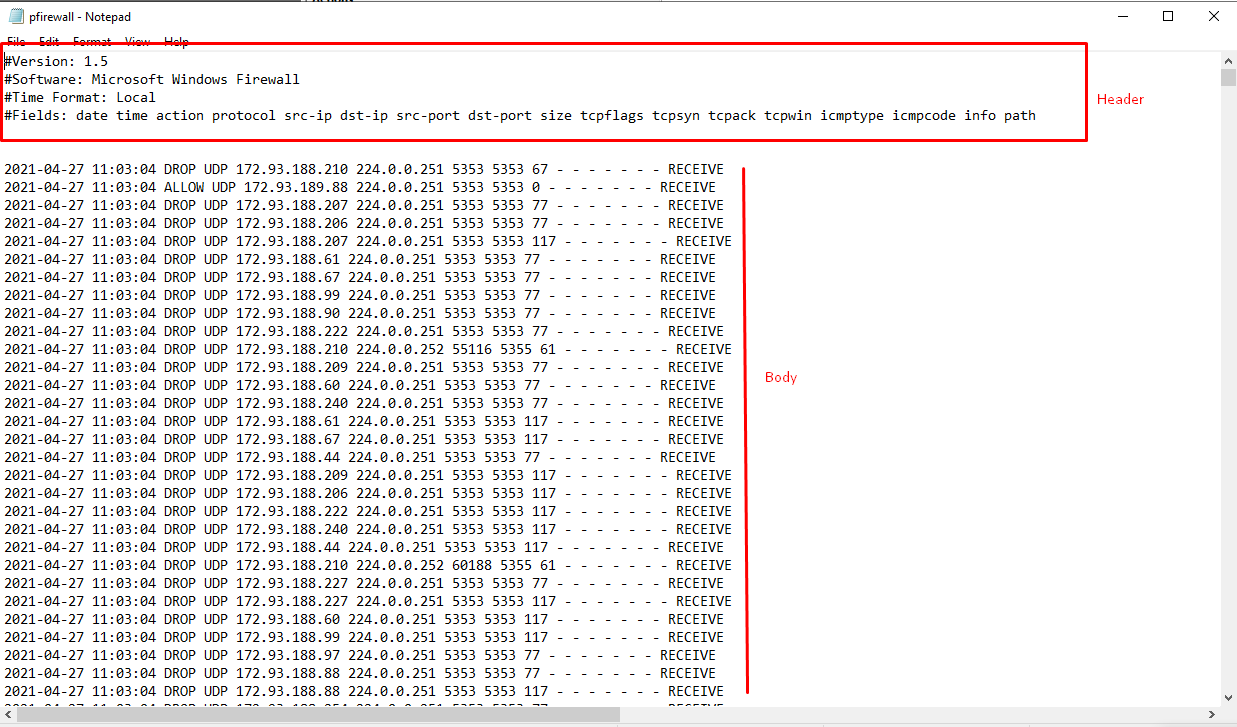The height and width of the screenshot is (727, 1237).
Task: Click the 172.93.188.222 line with size 77
Action: [364, 331]
